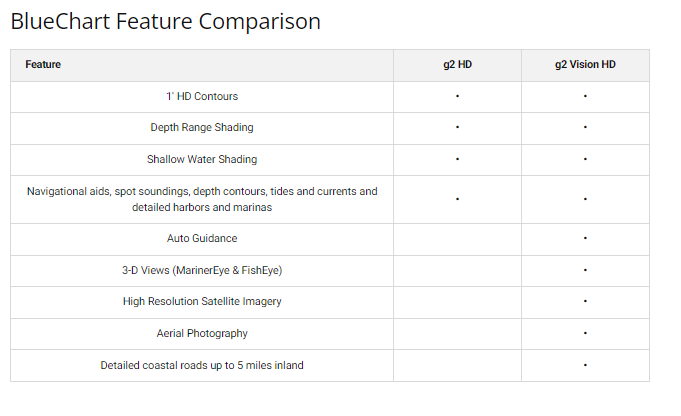Image resolution: width=681 pixels, height=416 pixels.
Task: Select the Feature column header
Action: 43,65
